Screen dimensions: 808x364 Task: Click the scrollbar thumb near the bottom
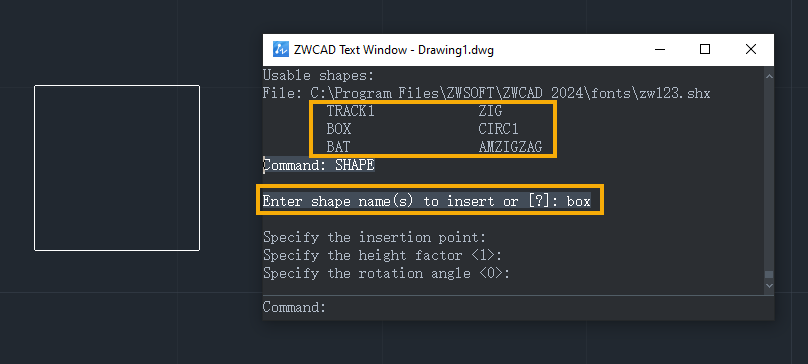pos(769,275)
